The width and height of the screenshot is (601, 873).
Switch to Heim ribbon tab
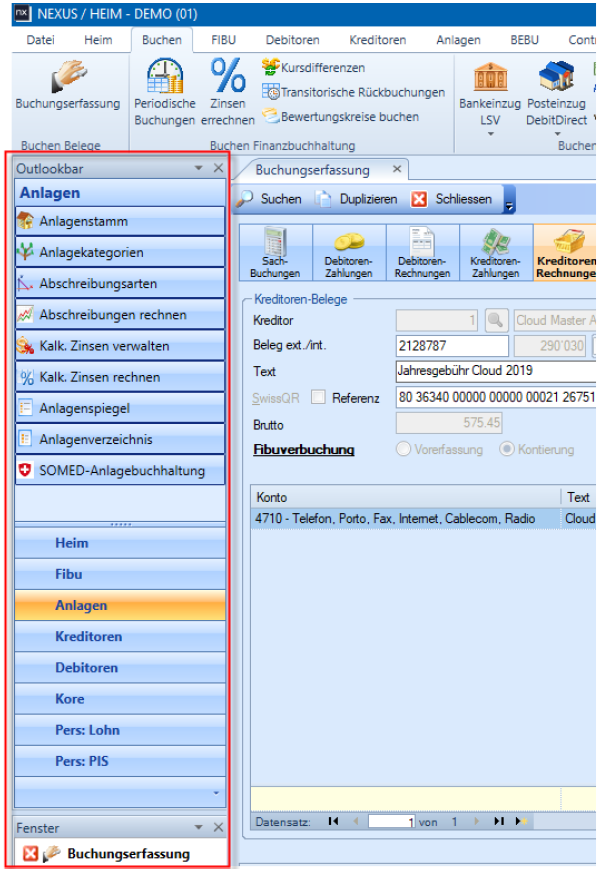pyautogui.click(x=98, y=40)
